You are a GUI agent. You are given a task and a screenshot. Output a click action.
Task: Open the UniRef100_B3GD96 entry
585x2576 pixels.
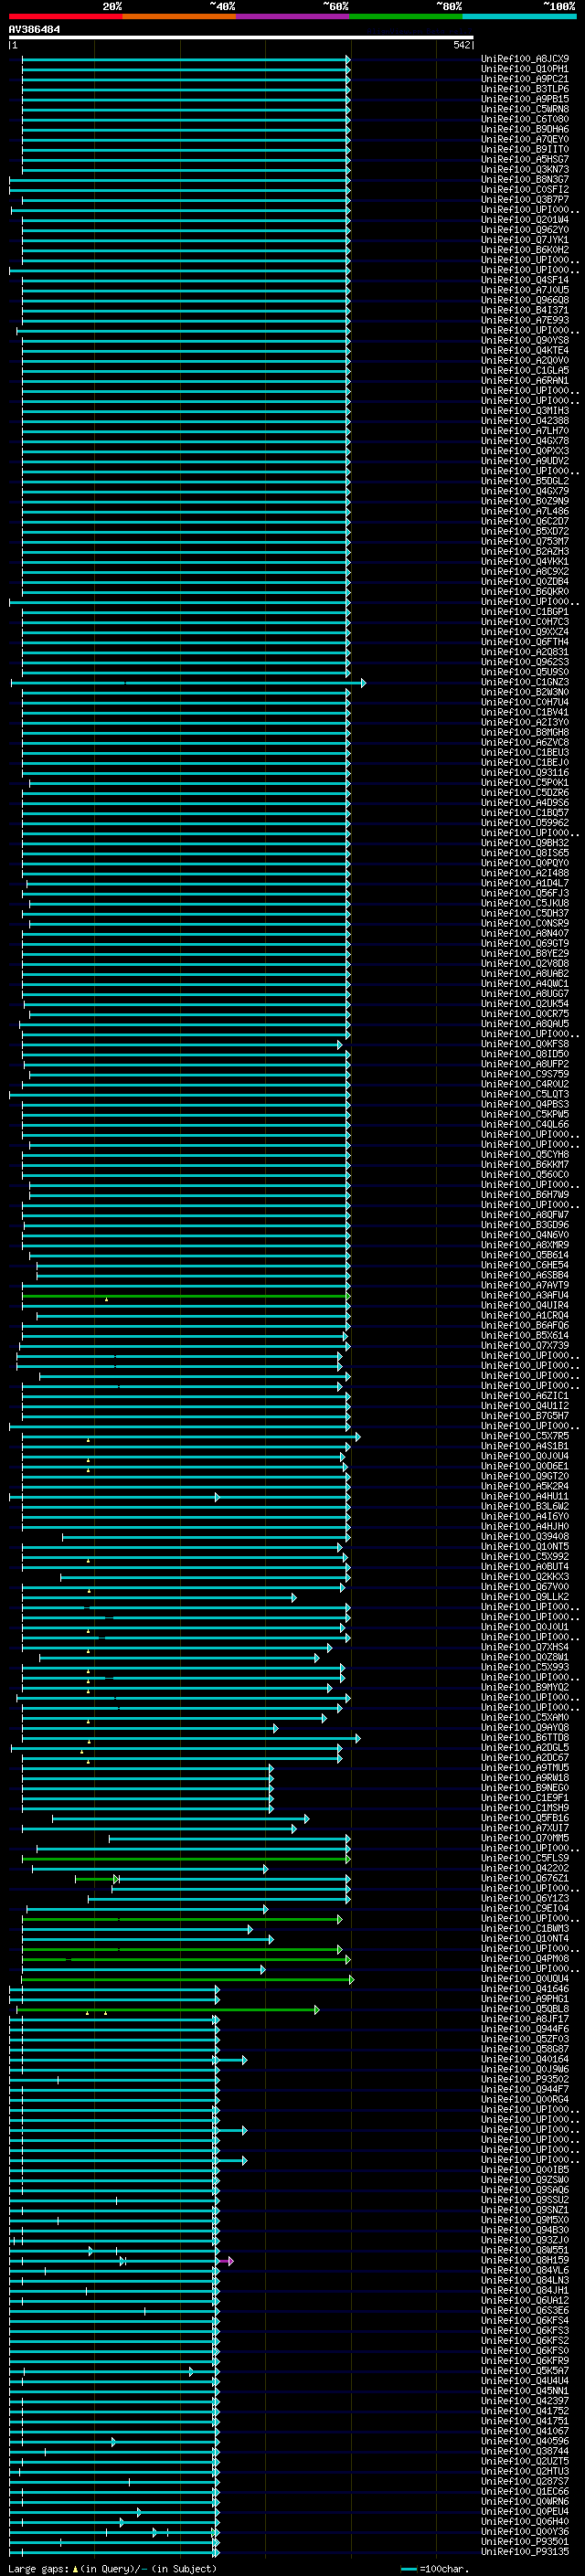(525, 1225)
